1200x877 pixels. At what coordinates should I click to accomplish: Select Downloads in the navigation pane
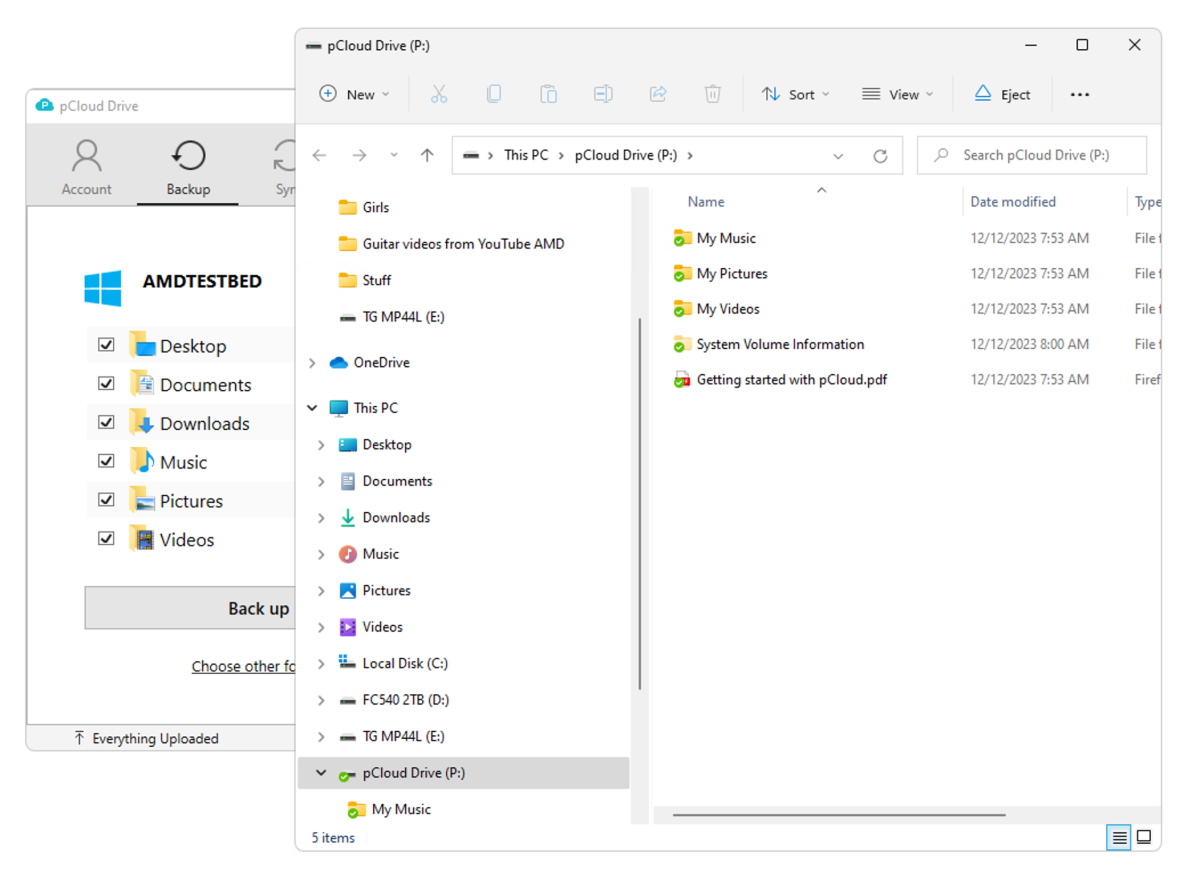396,517
